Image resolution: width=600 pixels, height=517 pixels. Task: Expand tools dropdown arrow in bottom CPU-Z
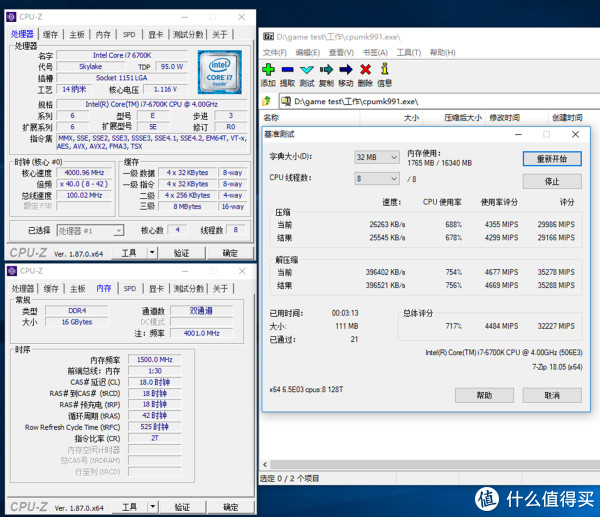[x=153, y=507]
